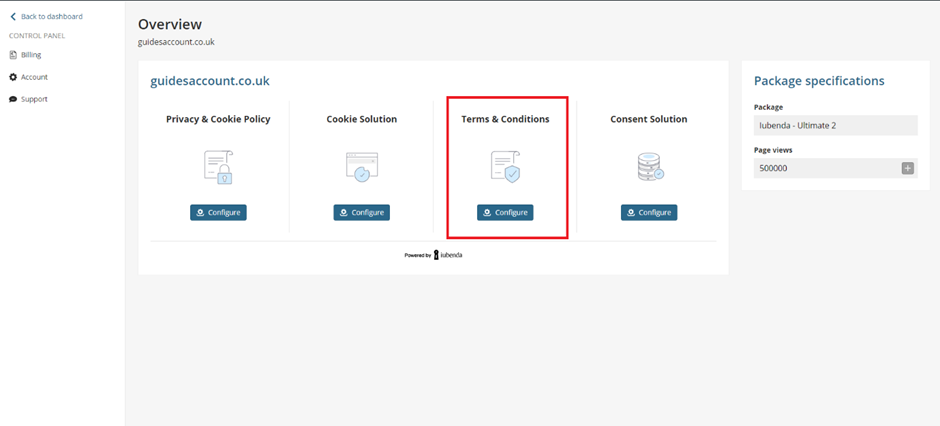Go back to dashboard link
The width and height of the screenshot is (940, 426).
pos(47,17)
